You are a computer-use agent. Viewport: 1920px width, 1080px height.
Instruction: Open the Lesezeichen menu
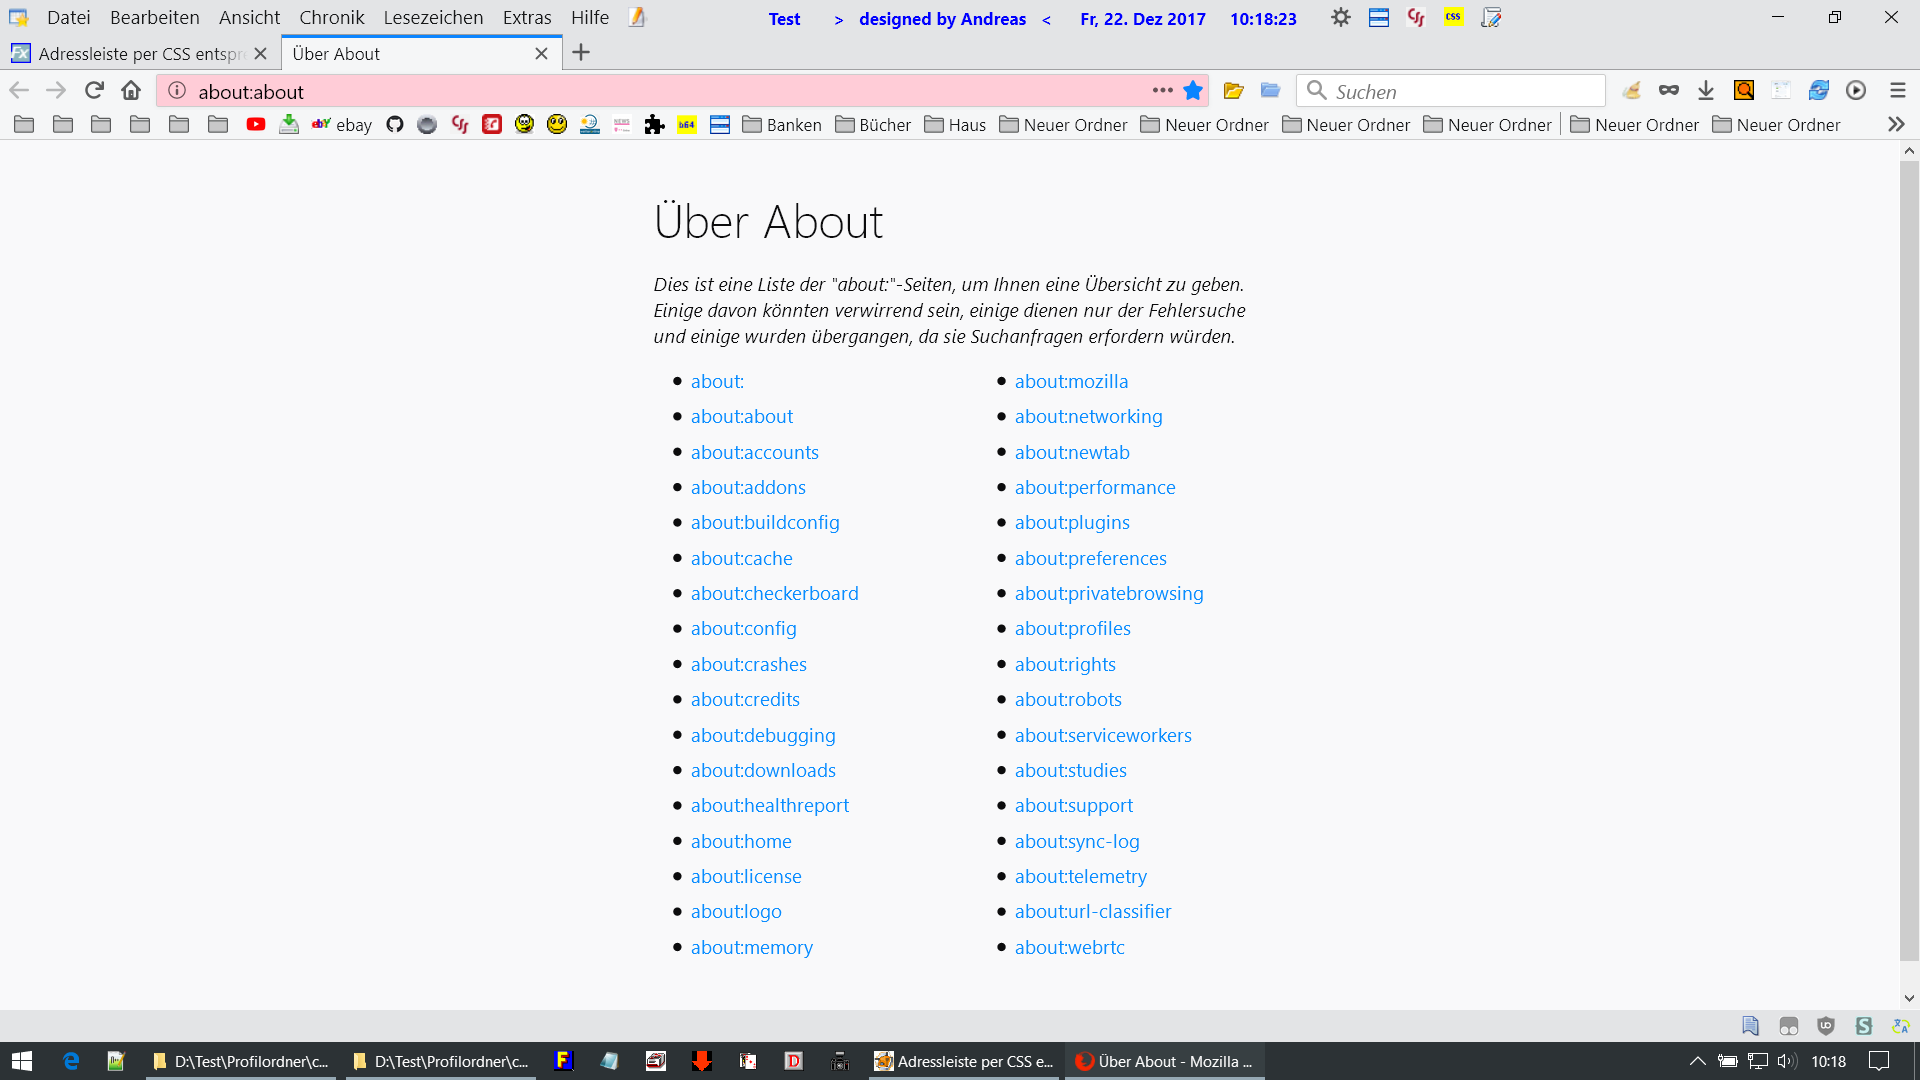(x=433, y=18)
